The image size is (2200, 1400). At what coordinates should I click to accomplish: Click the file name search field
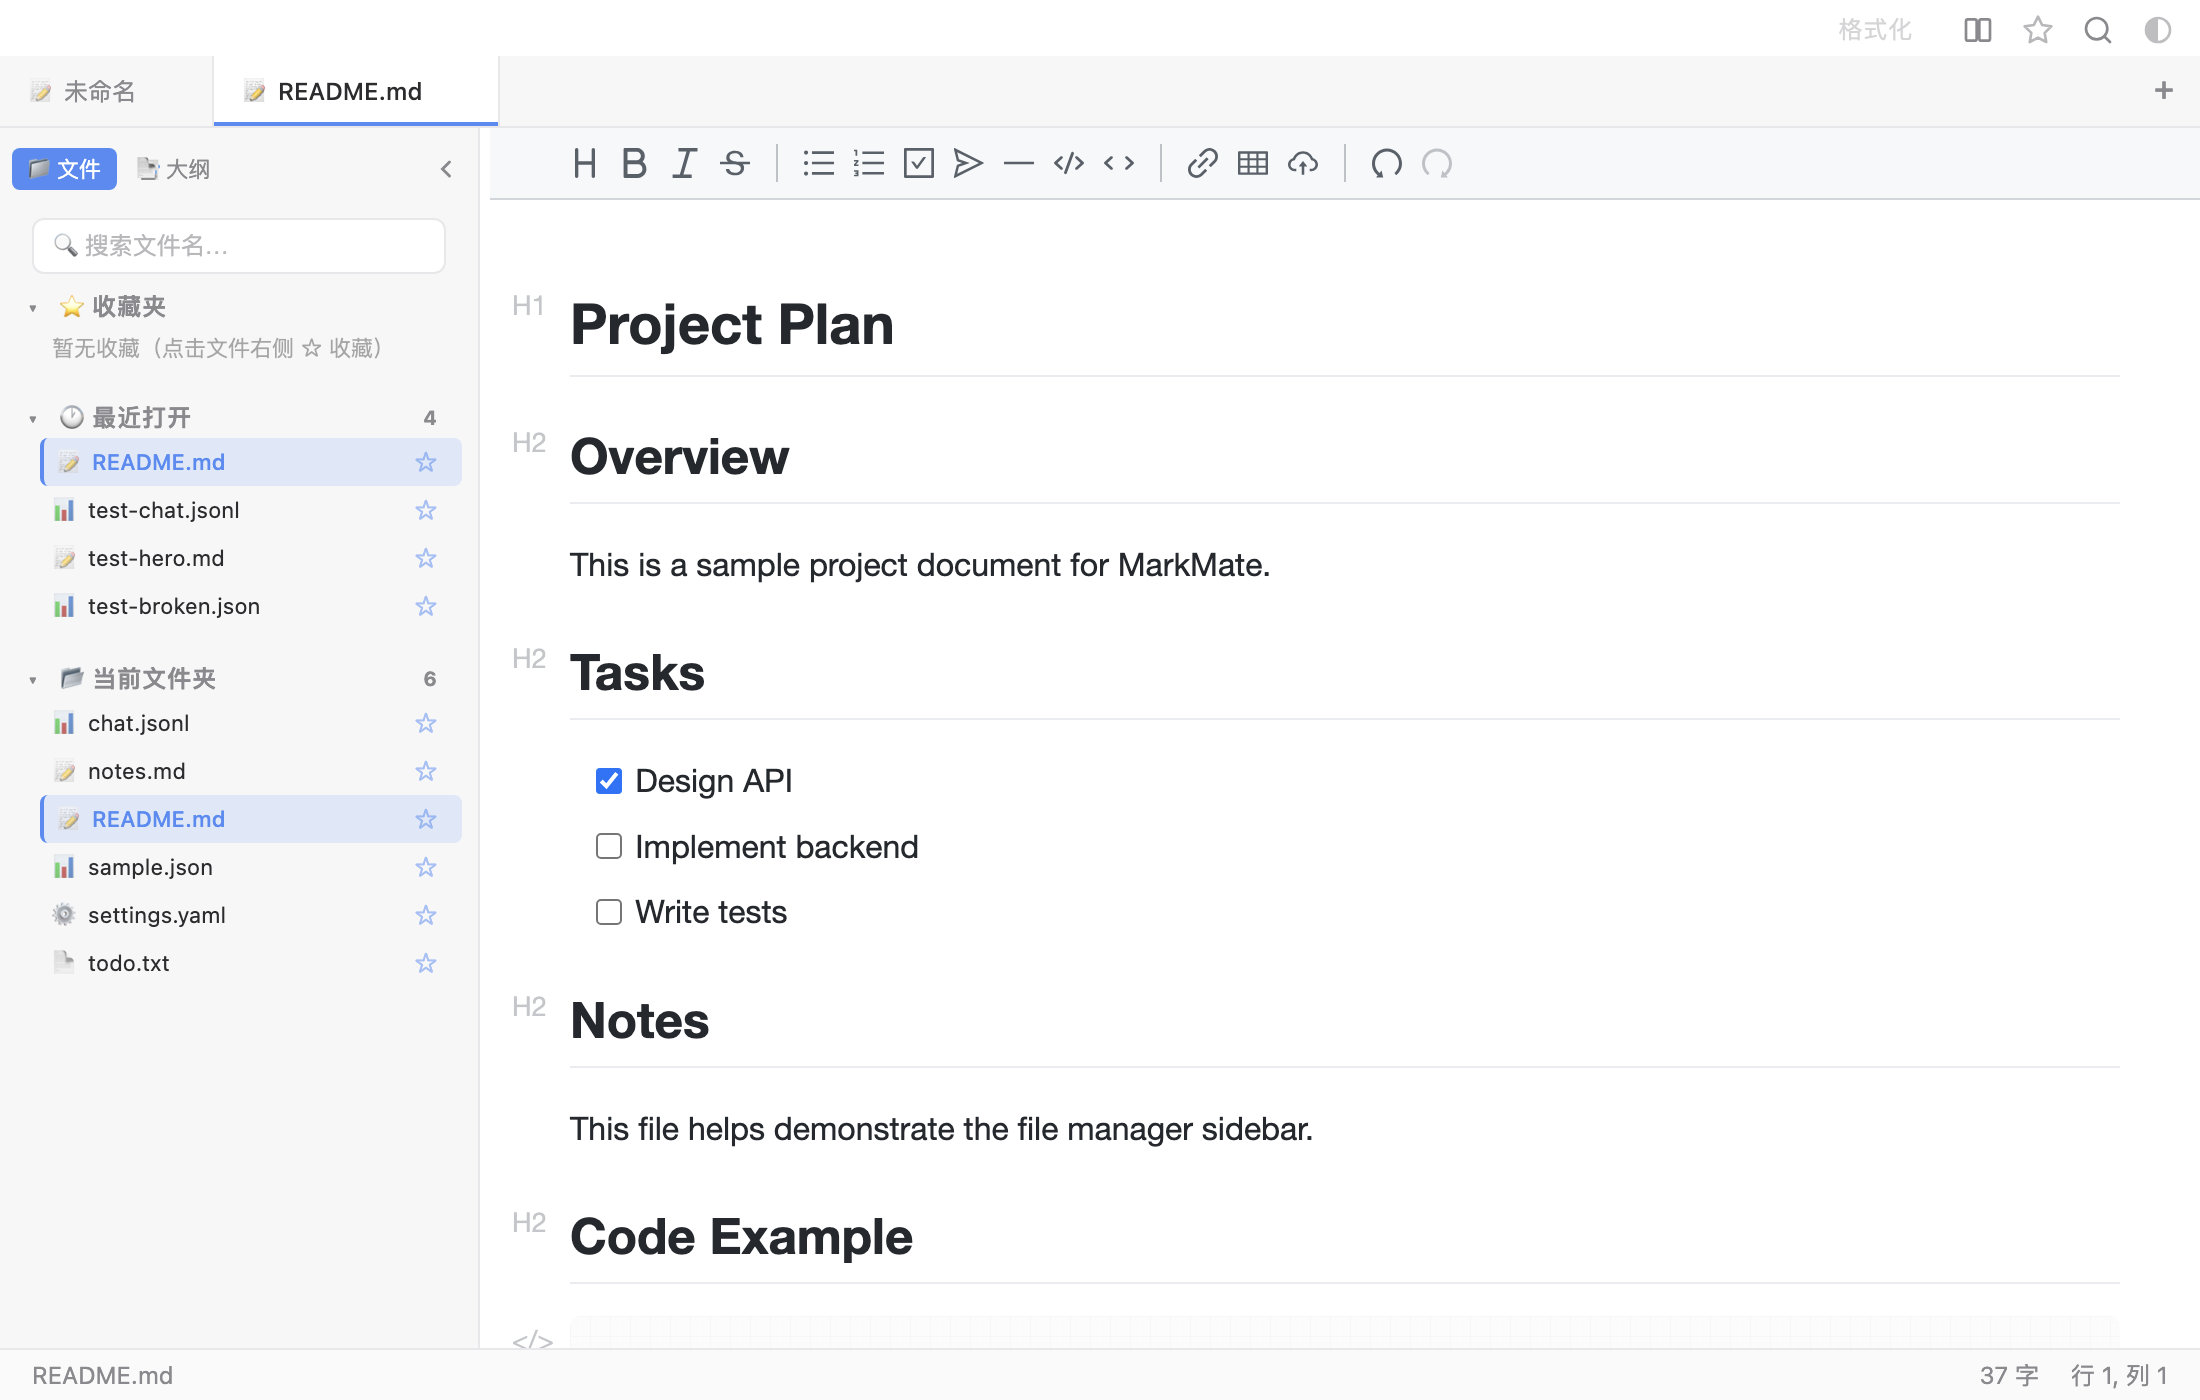[x=239, y=246]
